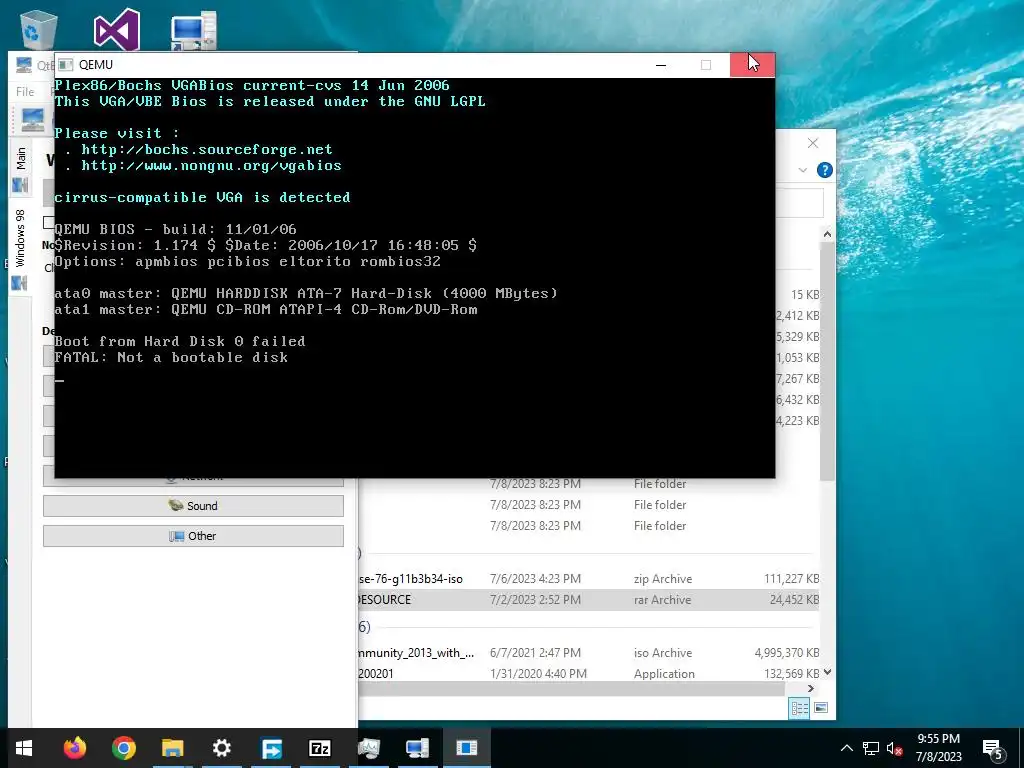This screenshot has width=1024, height=768.
Task: Open the network status tray icon
Action: 871,748
